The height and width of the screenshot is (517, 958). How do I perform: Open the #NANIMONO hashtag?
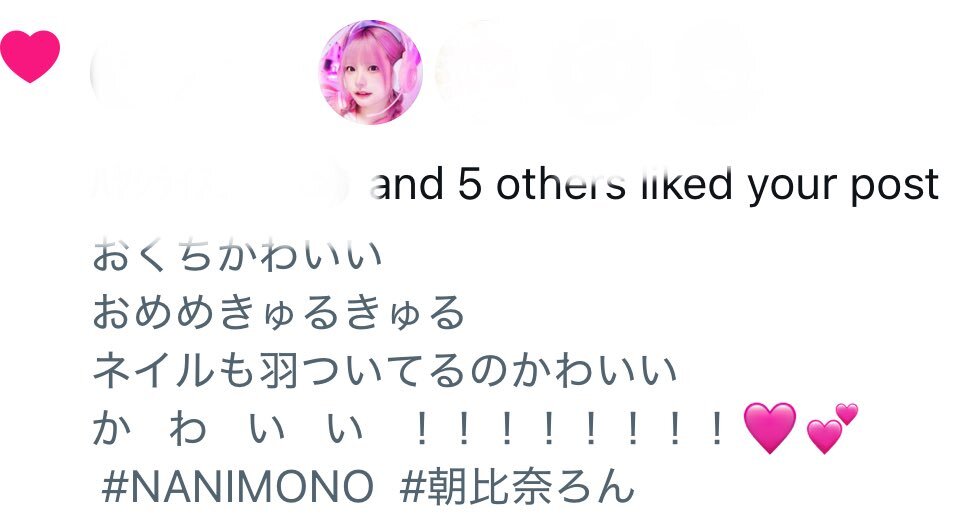coord(237,487)
